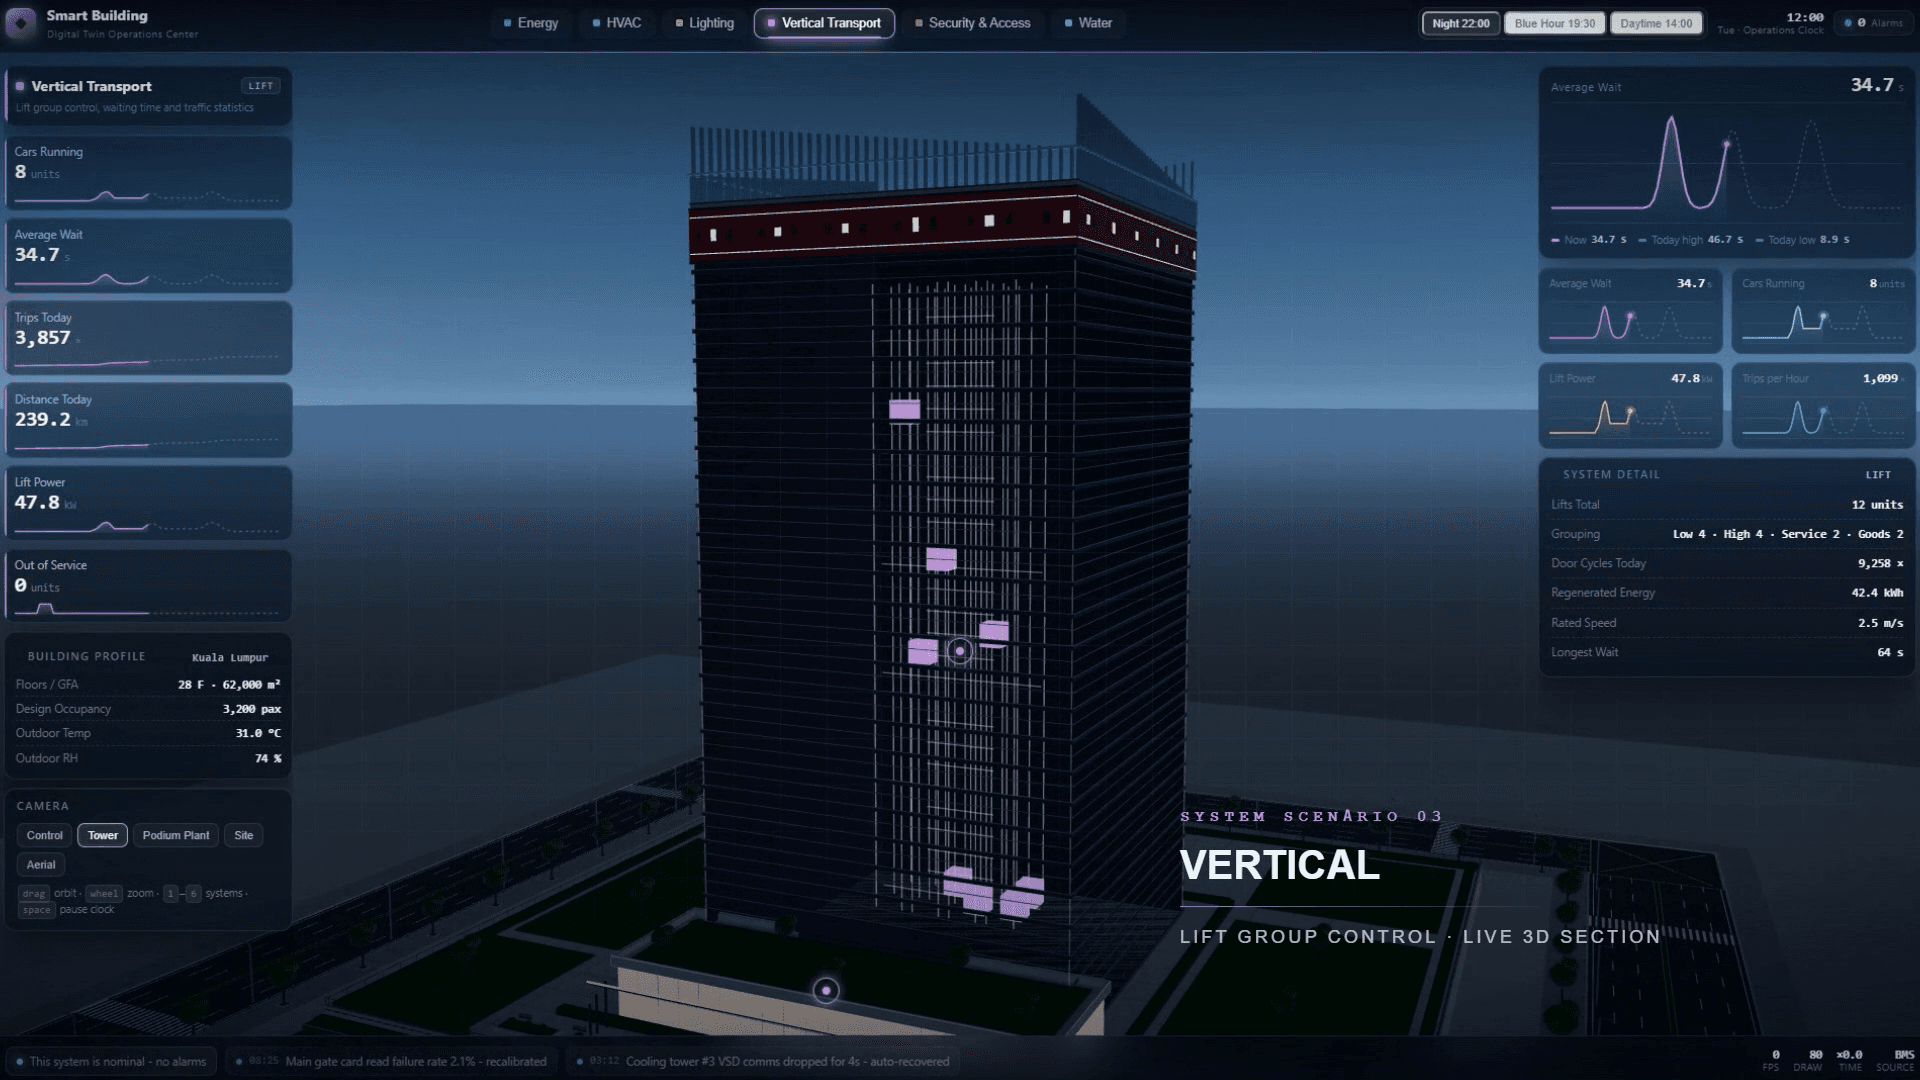Open the Energy system tab
1920x1080 pixels.
coord(531,23)
